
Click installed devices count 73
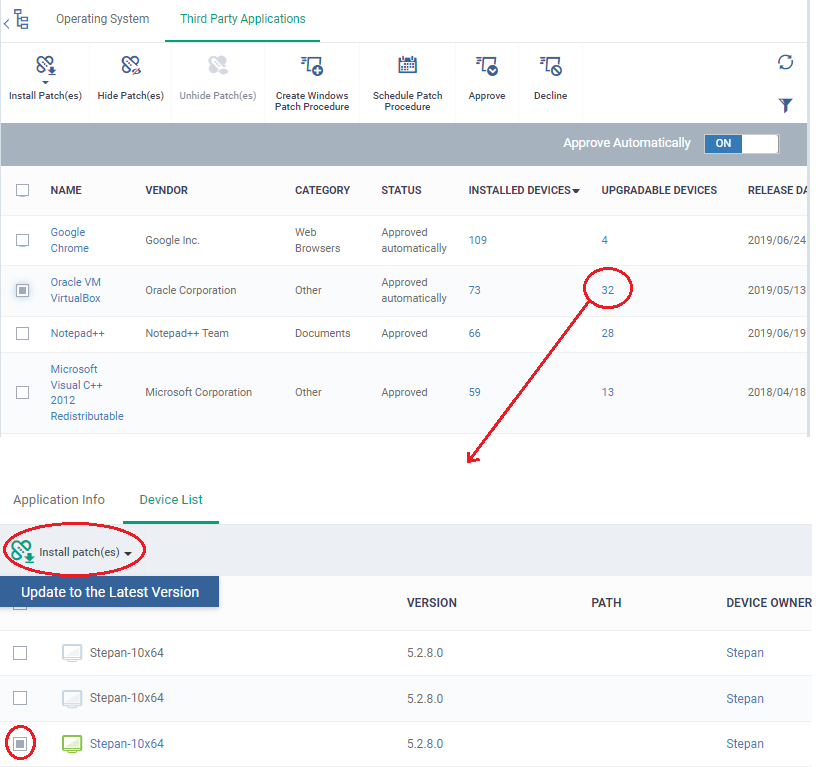(474, 290)
